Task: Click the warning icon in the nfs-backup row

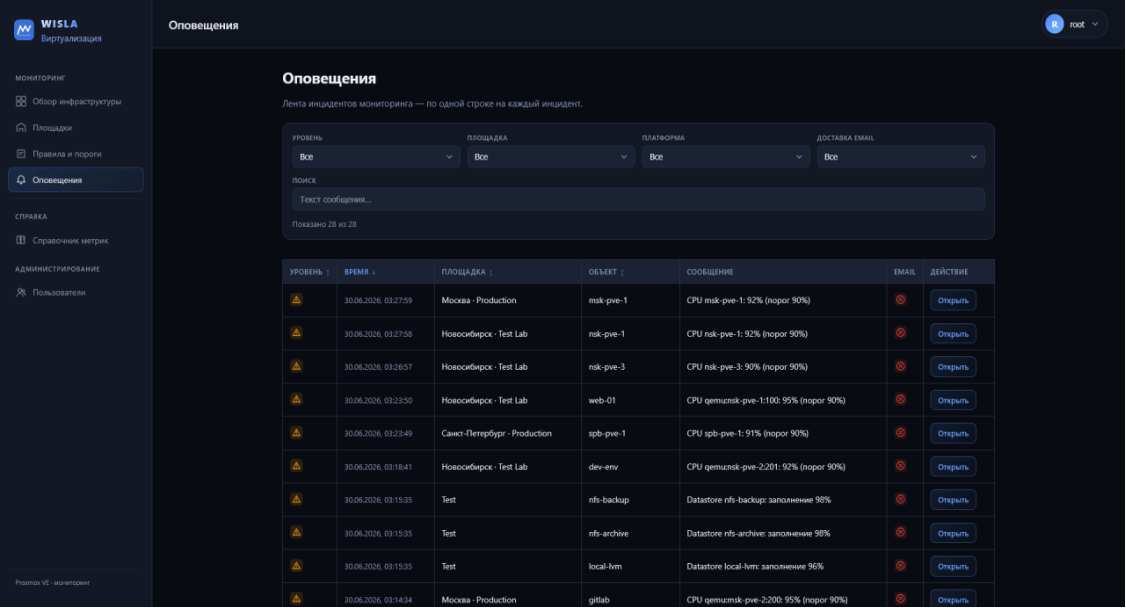Action: point(296,500)
